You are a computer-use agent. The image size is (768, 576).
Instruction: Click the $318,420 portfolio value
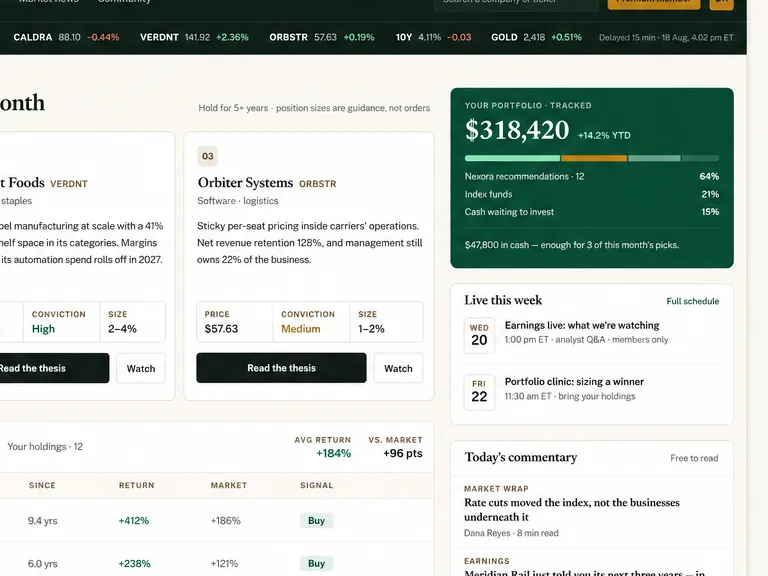517,130
